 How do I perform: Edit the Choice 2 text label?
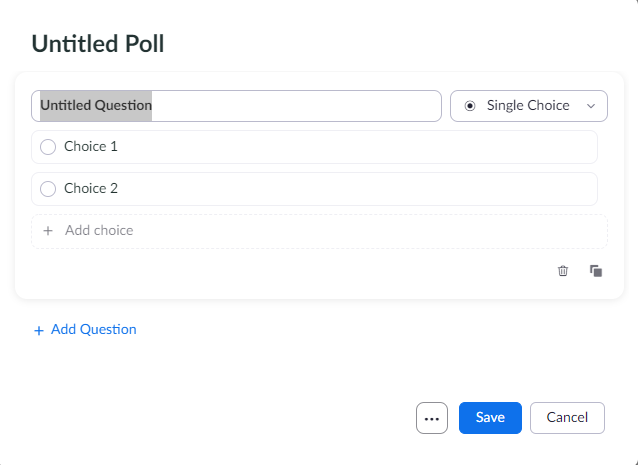tap(91, 189)
